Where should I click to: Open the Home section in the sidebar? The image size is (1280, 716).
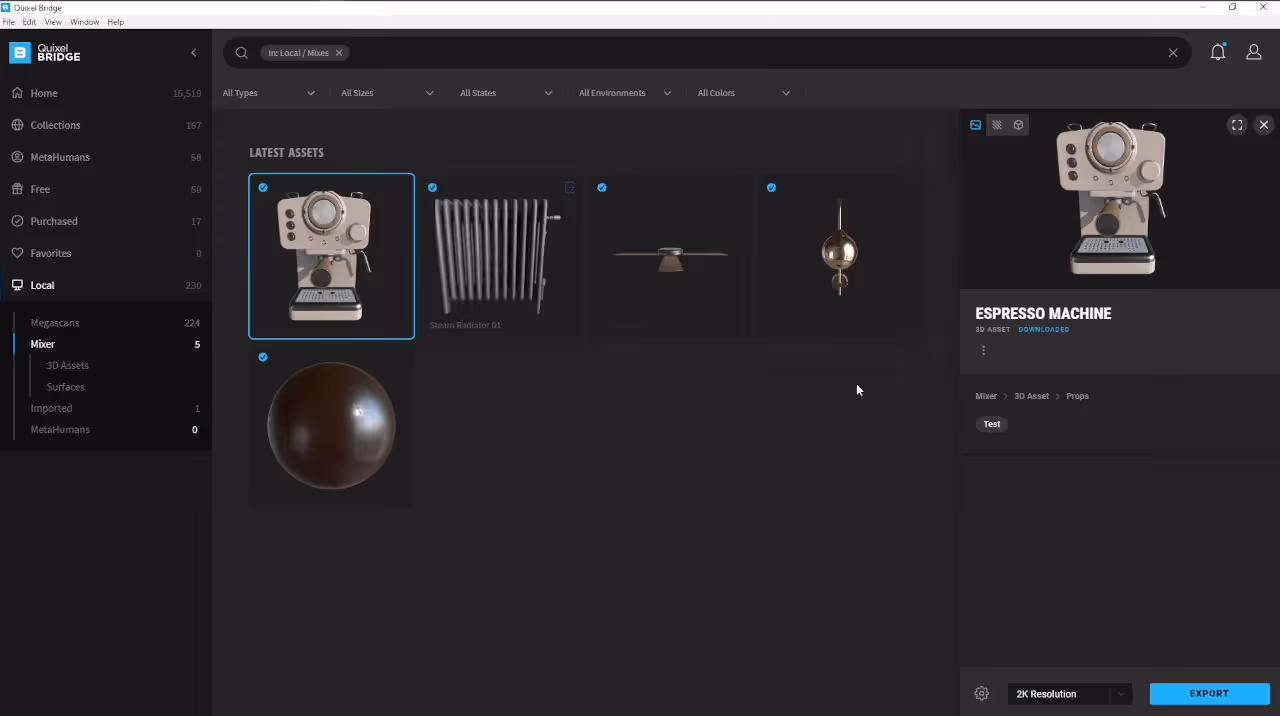(x=44, y=93)
